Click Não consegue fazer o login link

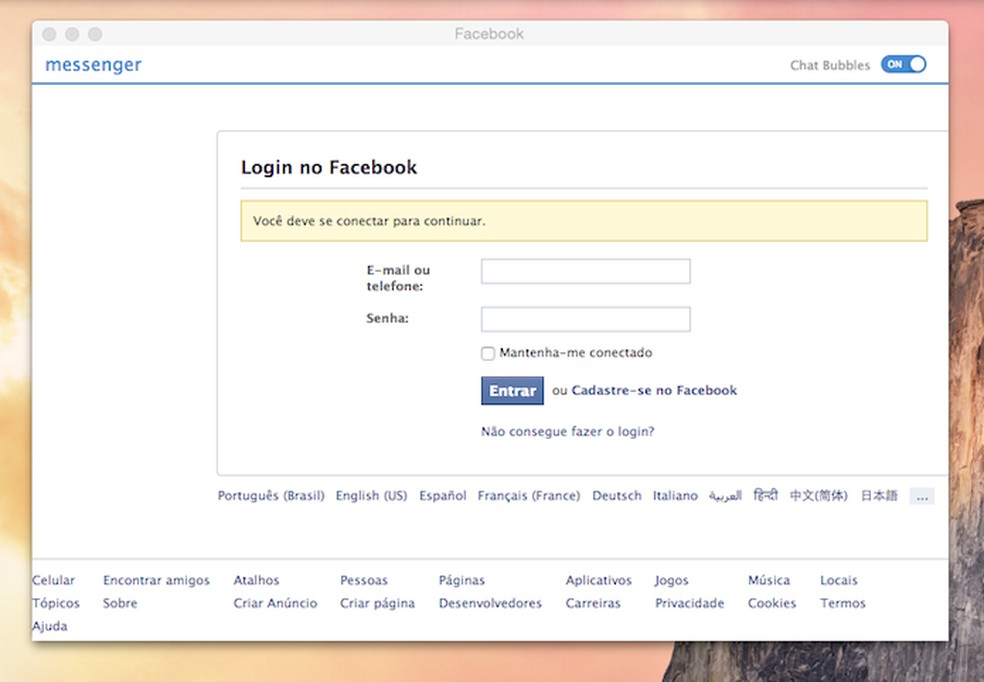(x=567, y=430)
